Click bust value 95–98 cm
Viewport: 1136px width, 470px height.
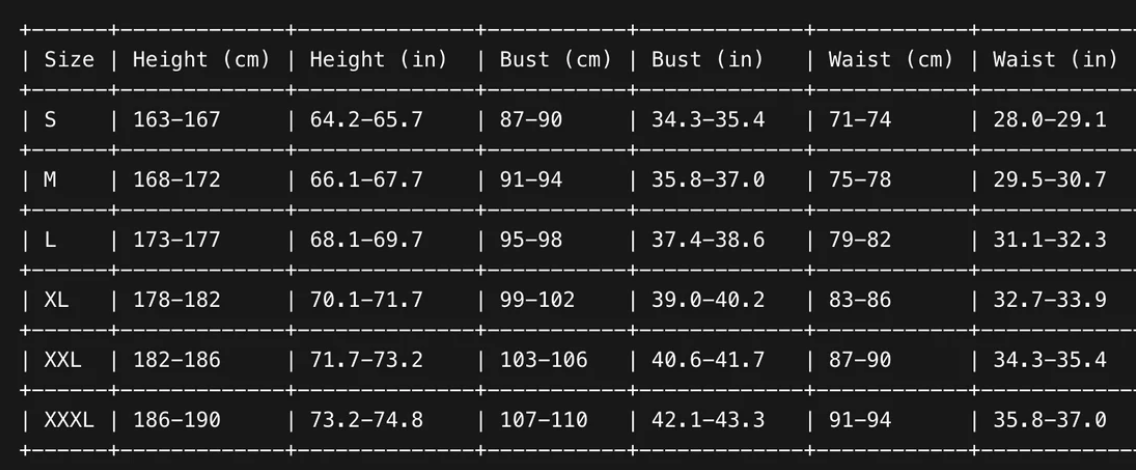531,240
